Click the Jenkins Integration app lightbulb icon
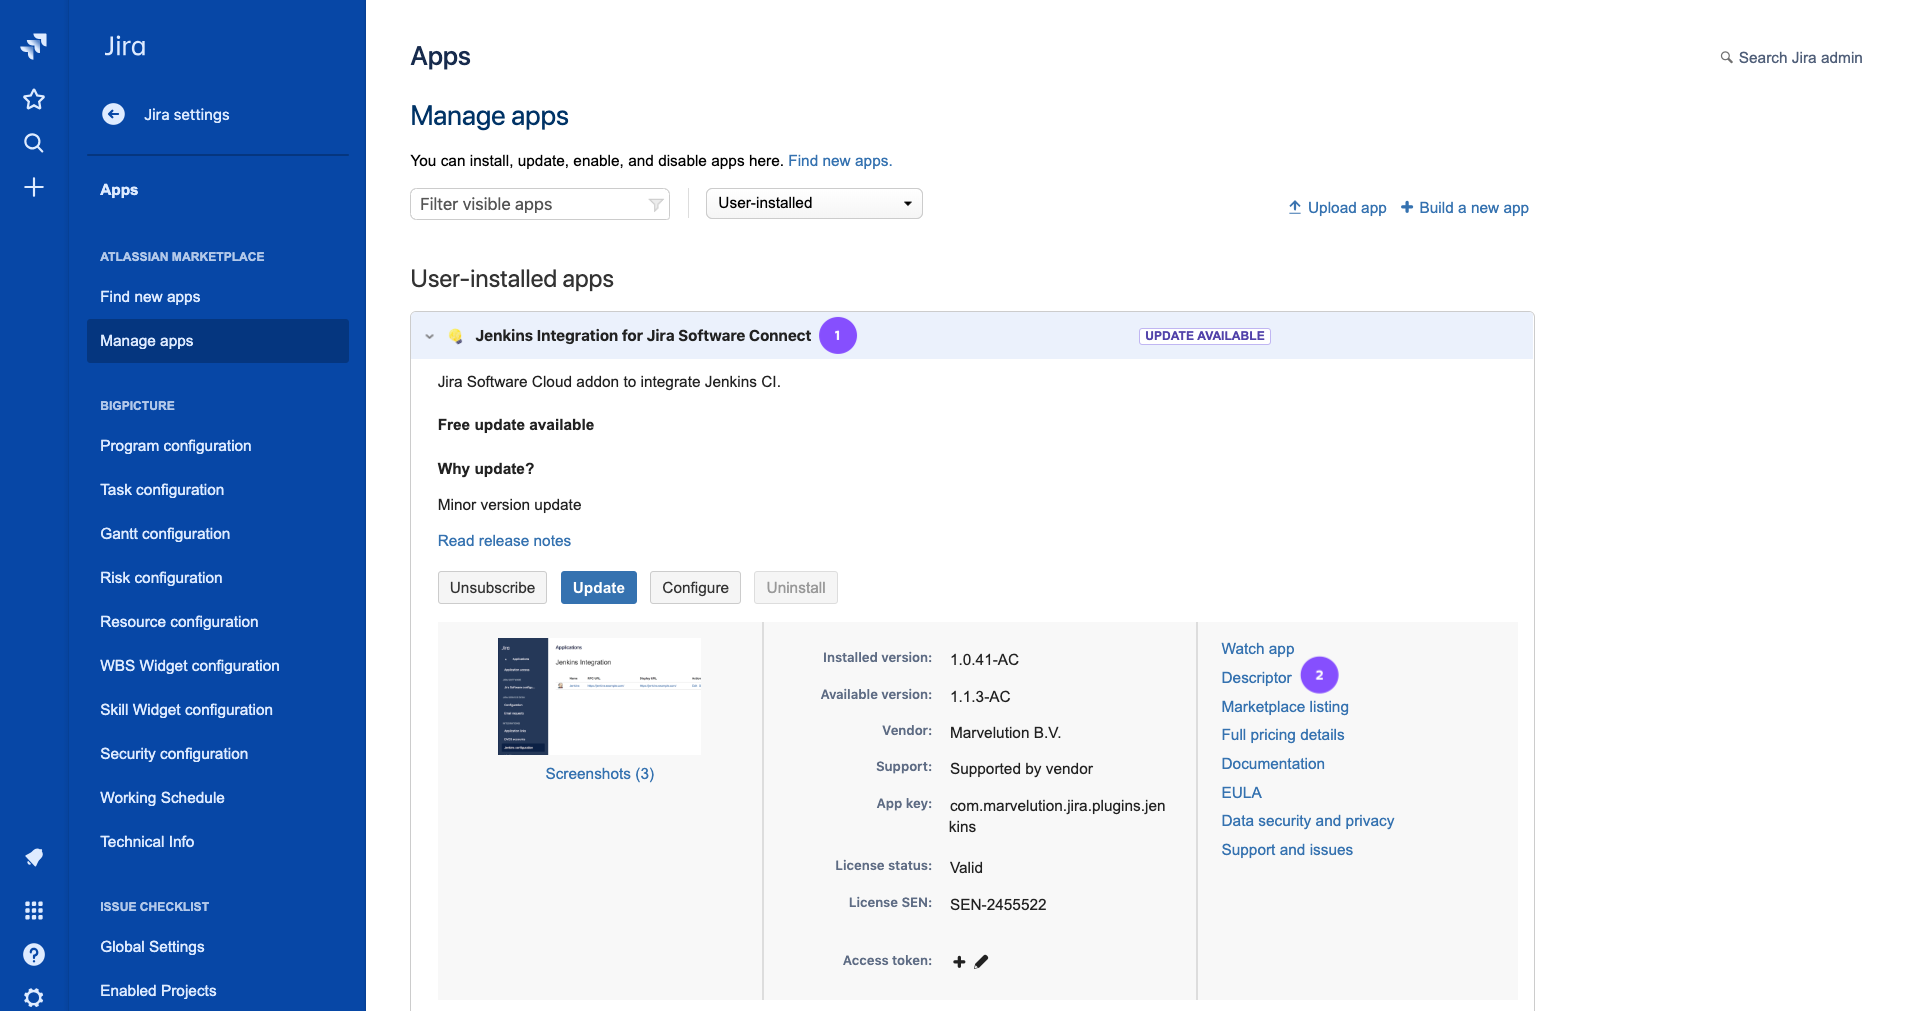Screen dimensions: 1914x1011 pyautogui.click(x=456, y=336)
